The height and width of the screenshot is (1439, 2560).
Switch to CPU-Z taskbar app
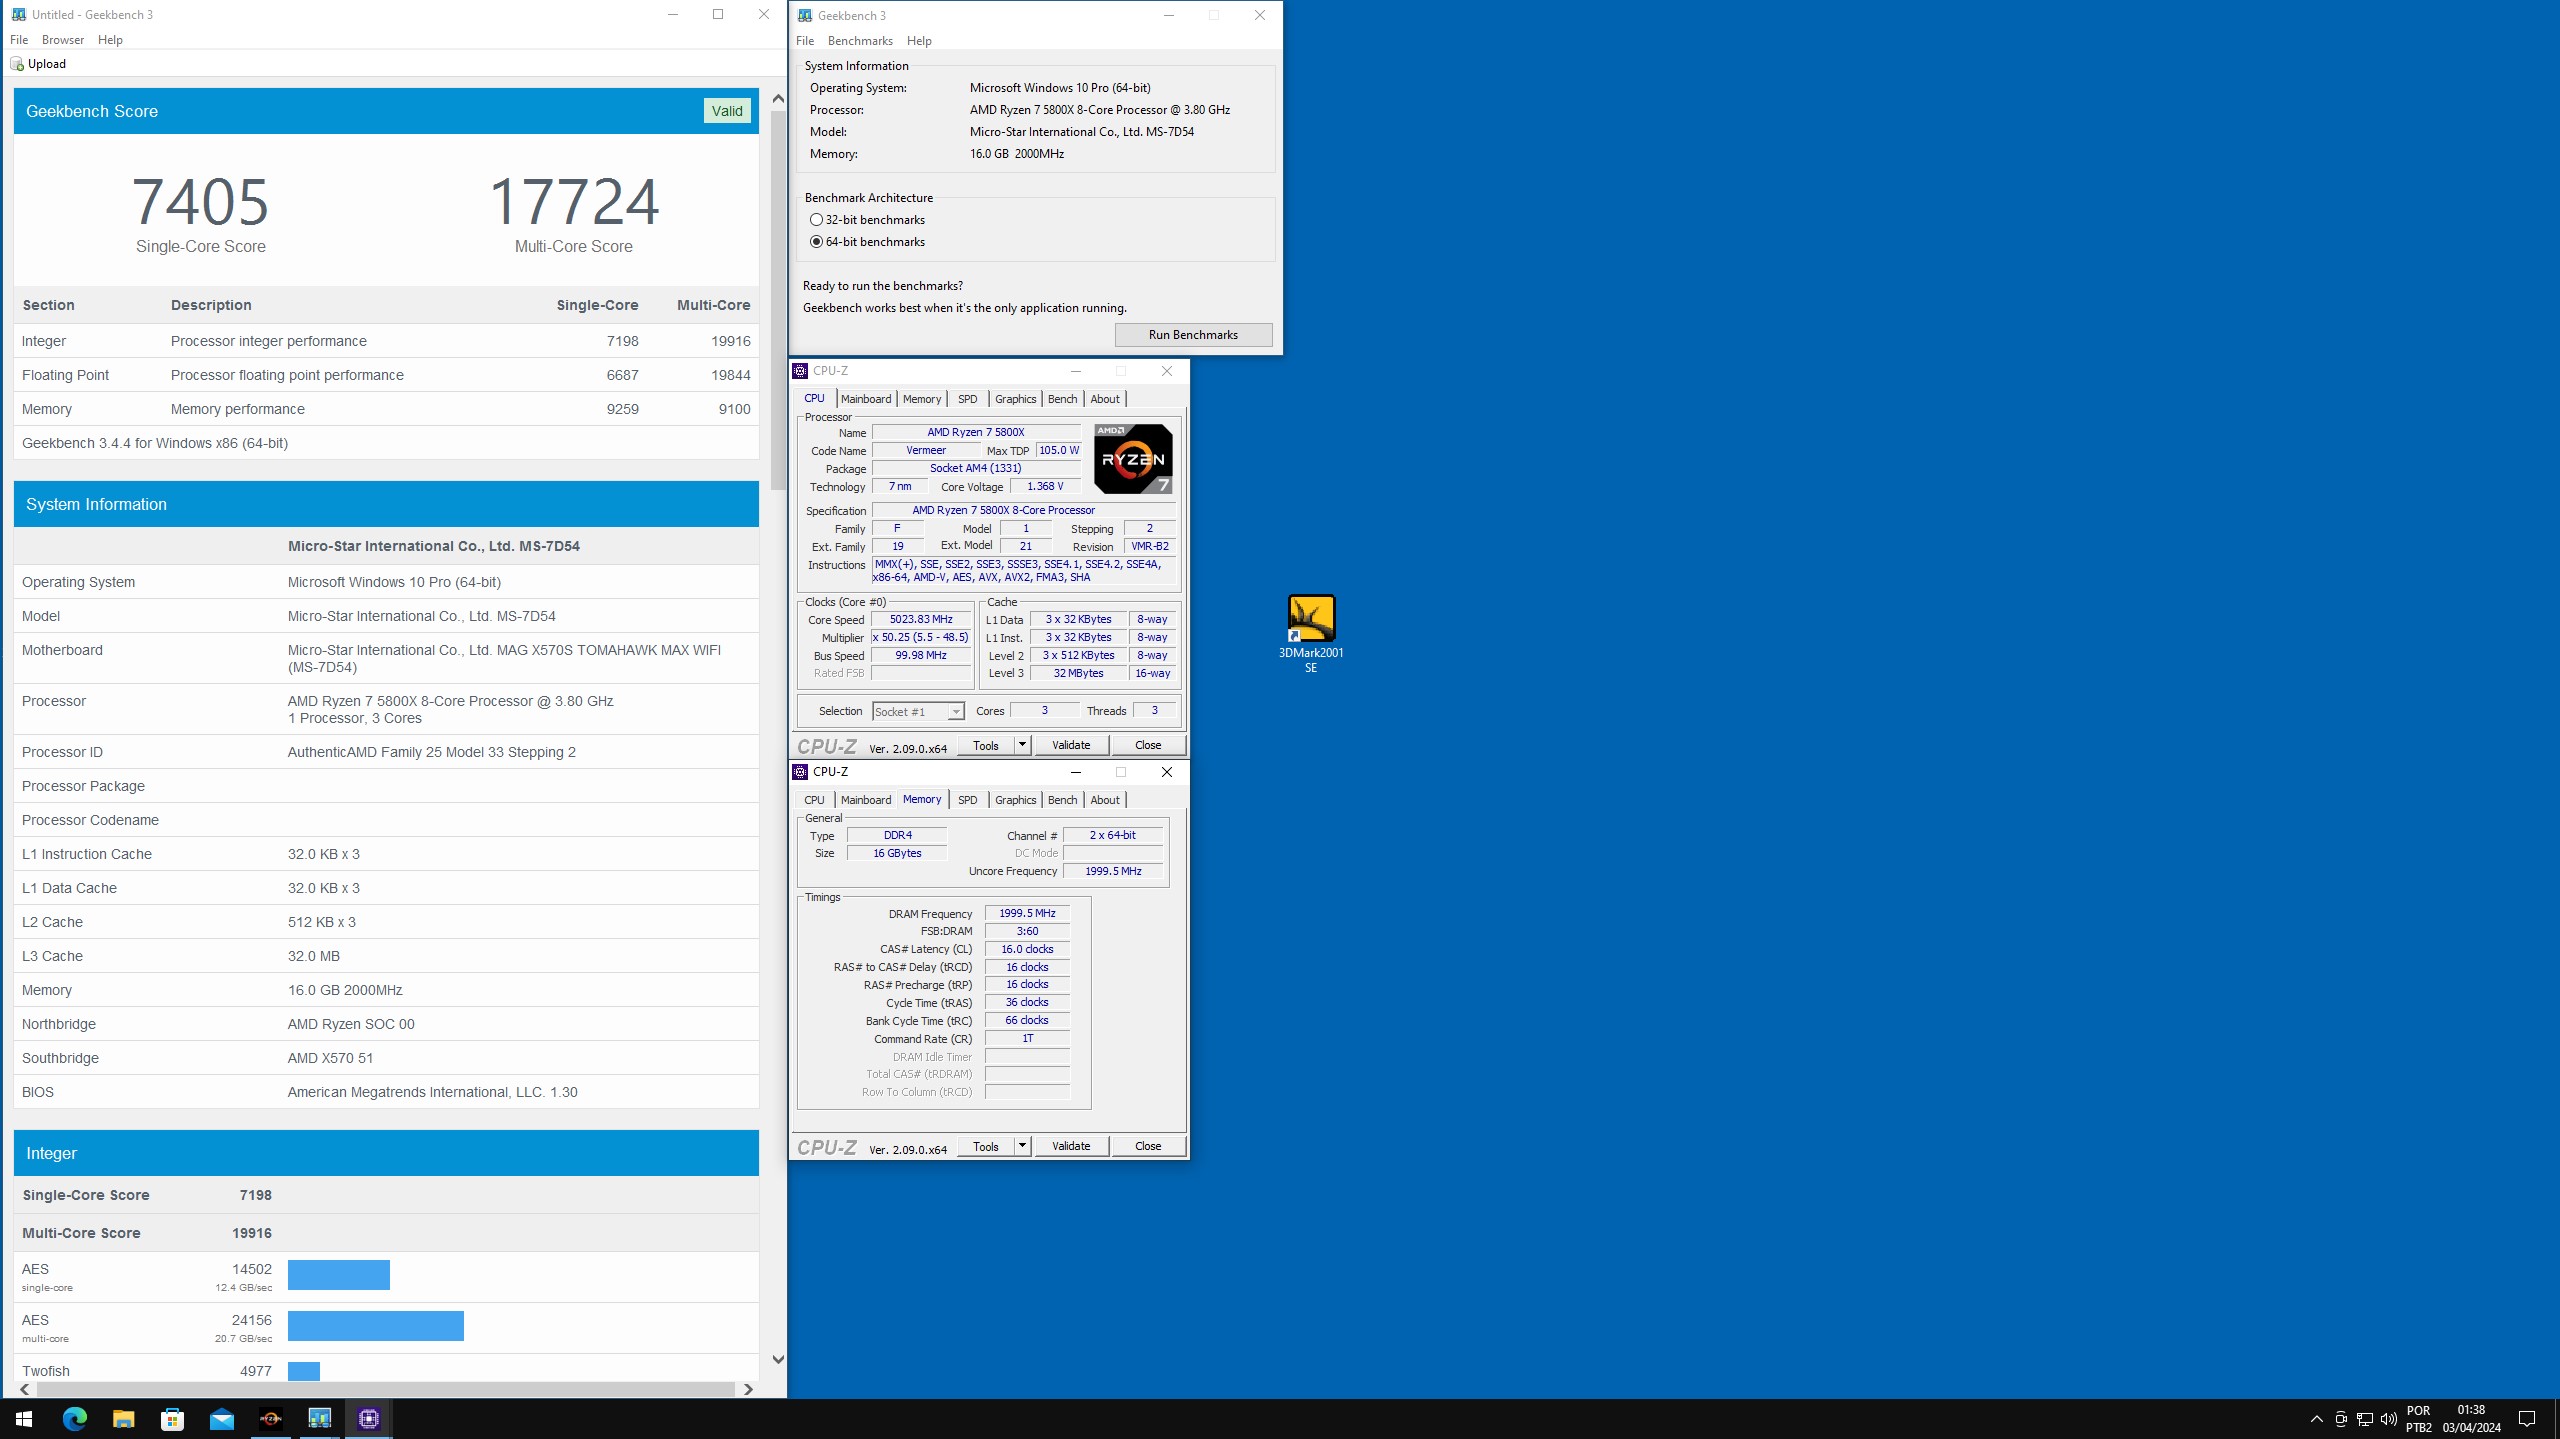pos(368,1419)
